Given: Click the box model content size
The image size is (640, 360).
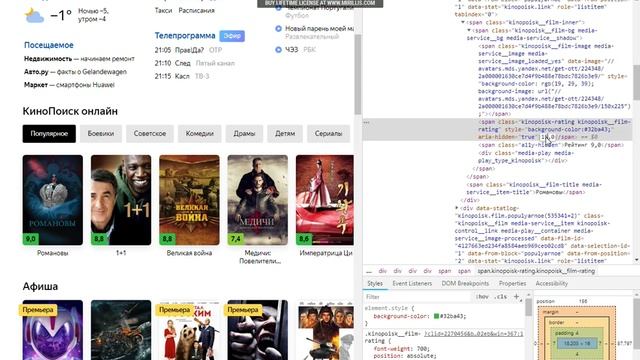Looking at the screenshot, I should tap(577, 344).
